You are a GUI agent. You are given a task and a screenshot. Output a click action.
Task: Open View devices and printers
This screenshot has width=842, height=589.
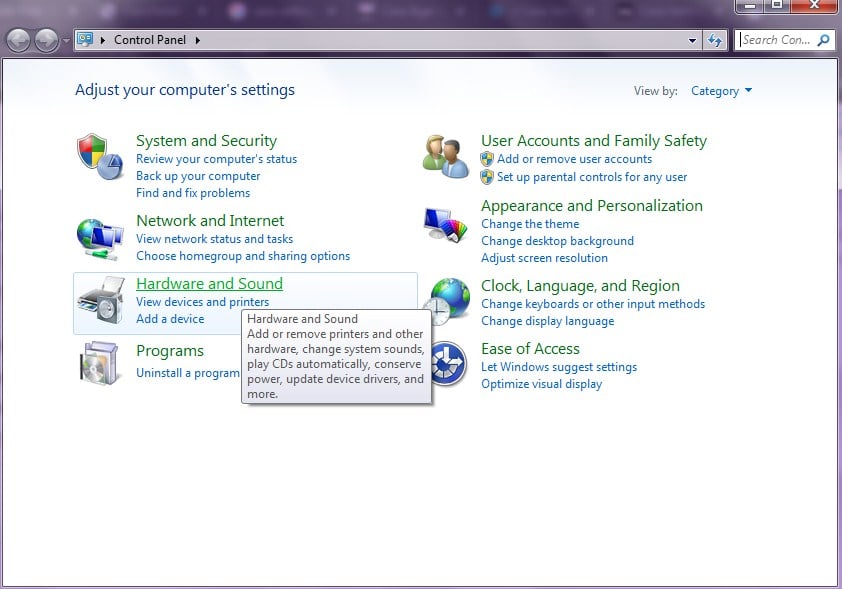click(202, 302)
